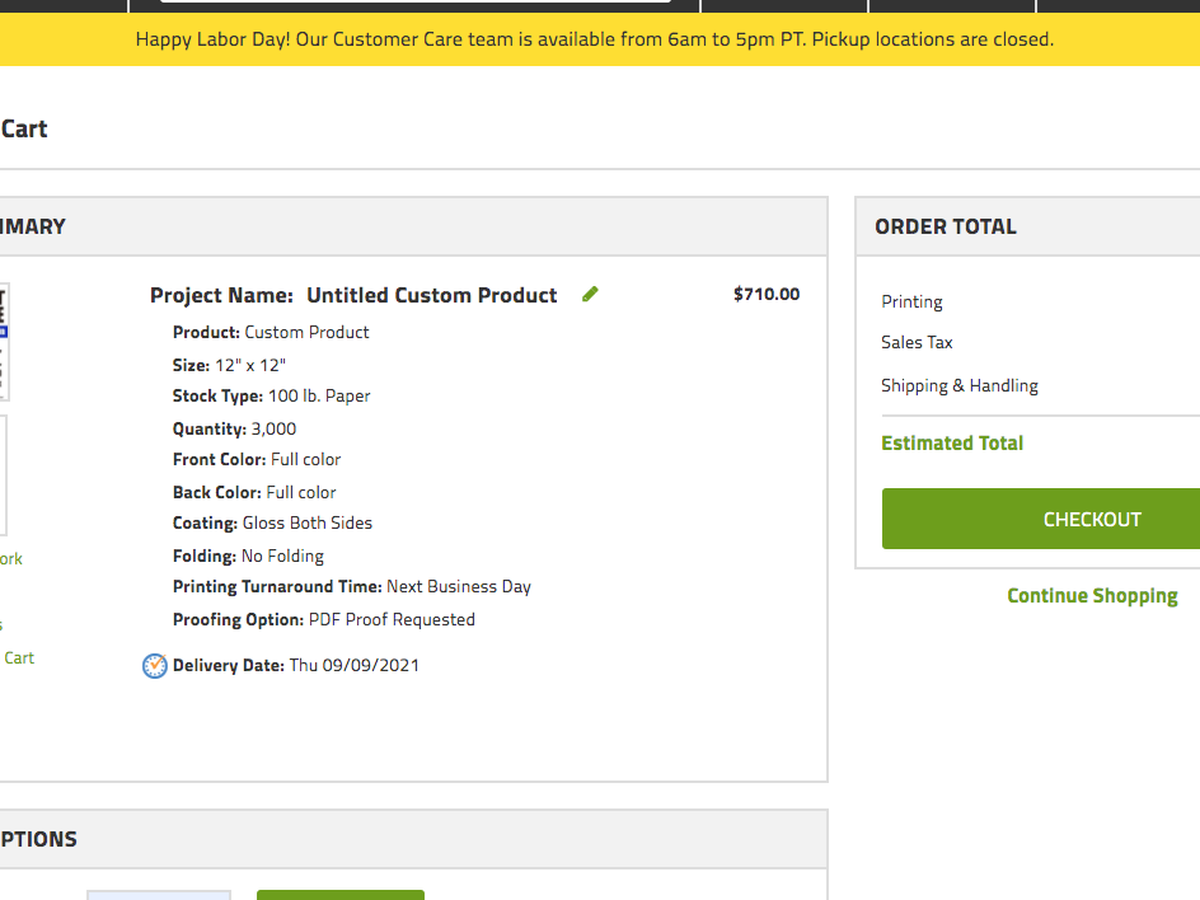The height and width of the screenshot is (900, 1200).
Task: Click the green pencil edit project name icon
Action: [590, 294]
